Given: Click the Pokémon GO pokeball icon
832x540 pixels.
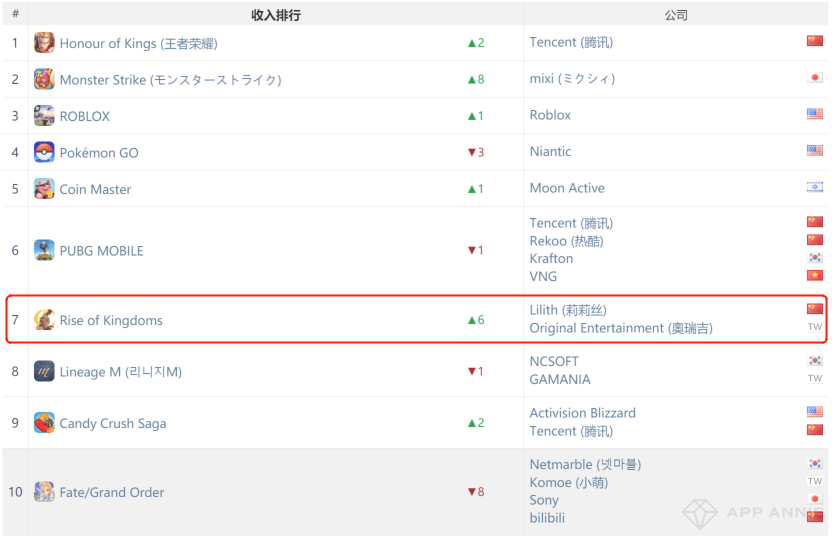Looking at the screenshot, I should tap(44, 152).
